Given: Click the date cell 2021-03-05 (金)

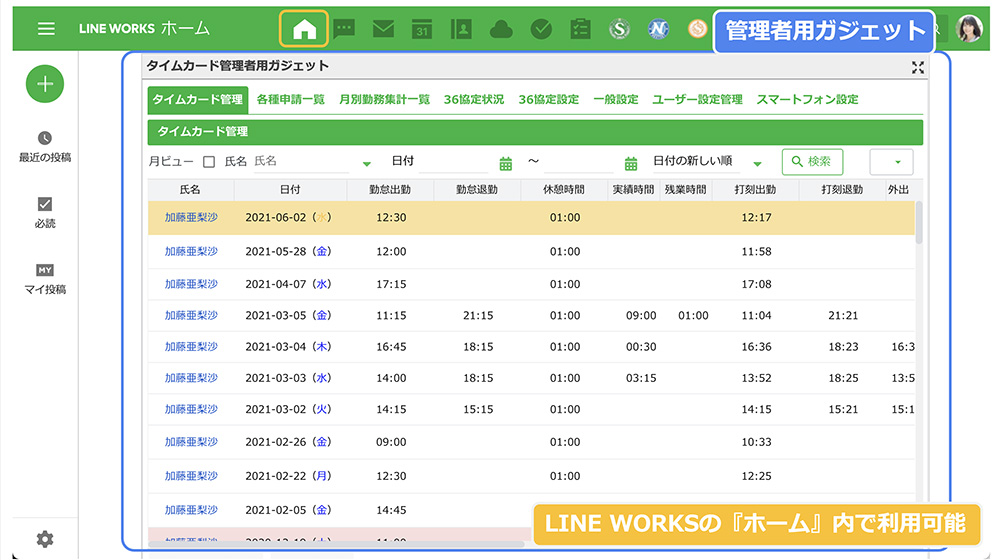Looking at the screenshot, I should point(288,315).
